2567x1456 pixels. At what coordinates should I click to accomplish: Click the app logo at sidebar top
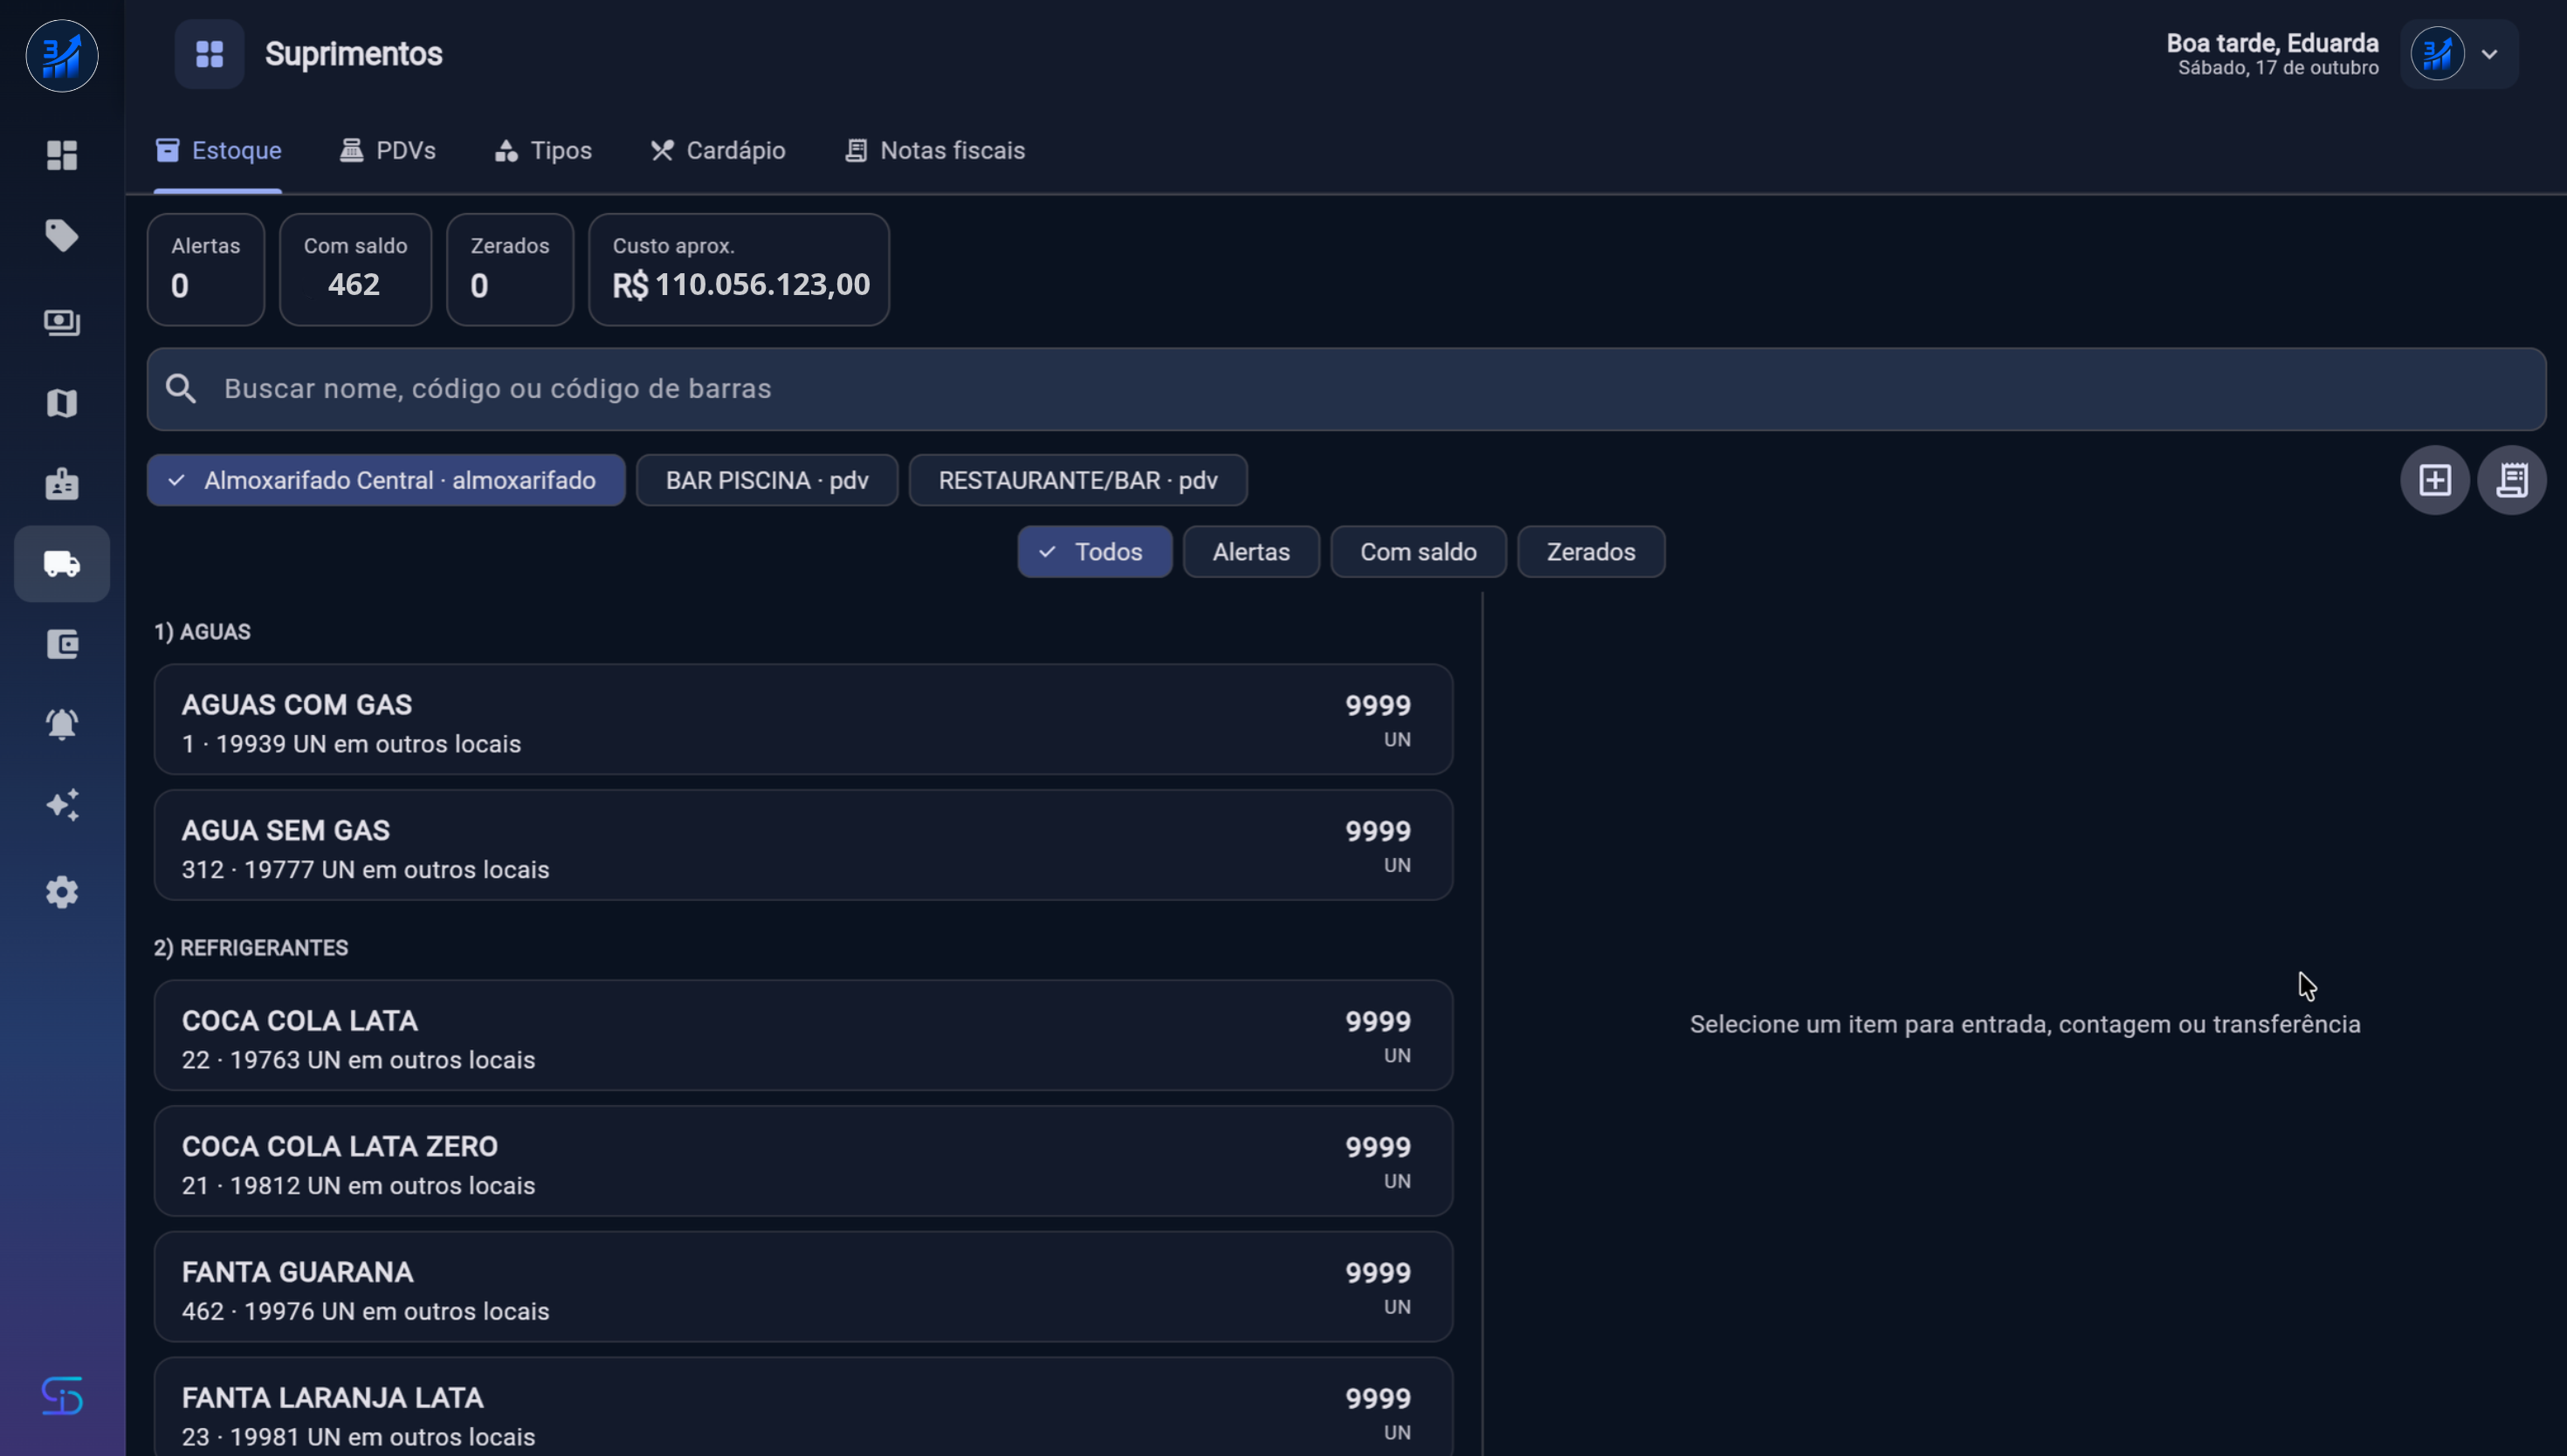tap(62, 56)
